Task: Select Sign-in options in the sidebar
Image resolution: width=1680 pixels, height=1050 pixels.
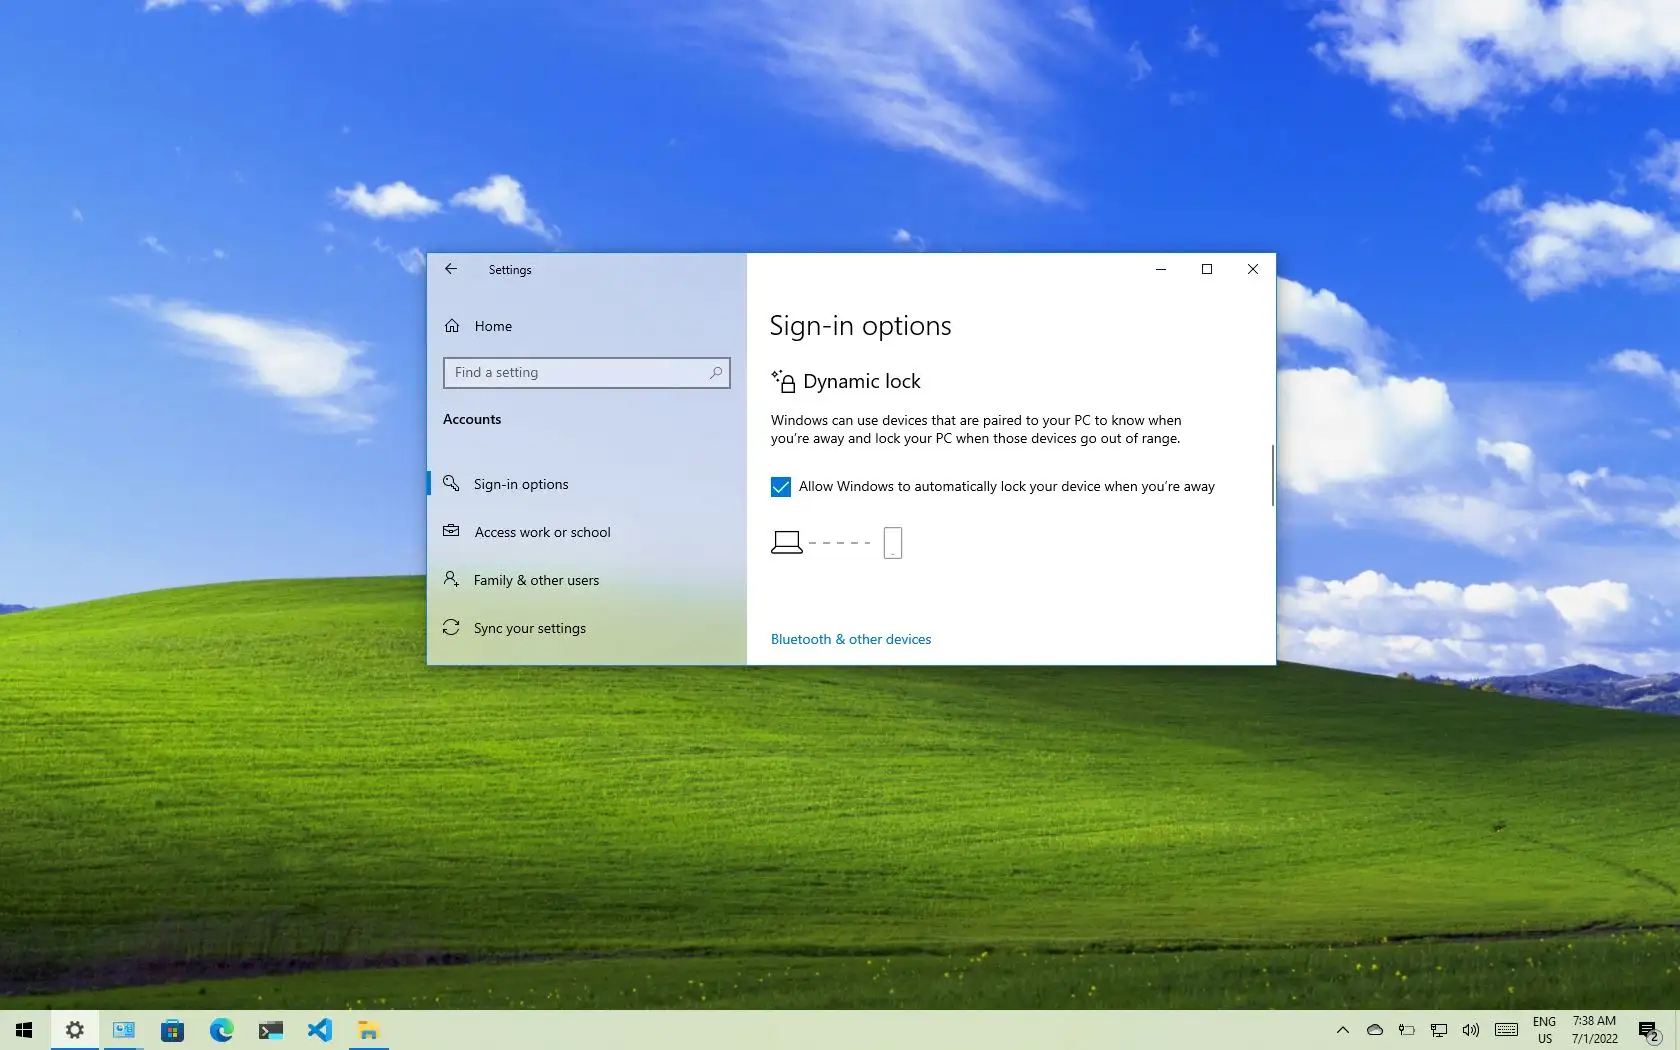Action: click(586, 484)
